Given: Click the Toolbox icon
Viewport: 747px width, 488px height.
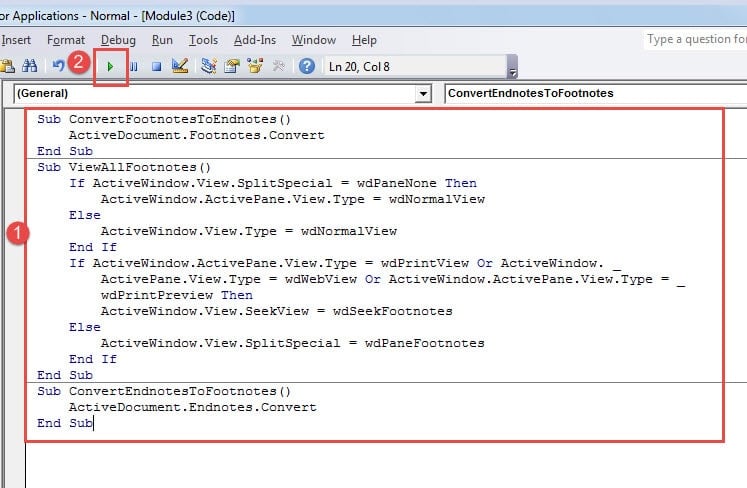Looking at the screenshot, I should 279,67.
